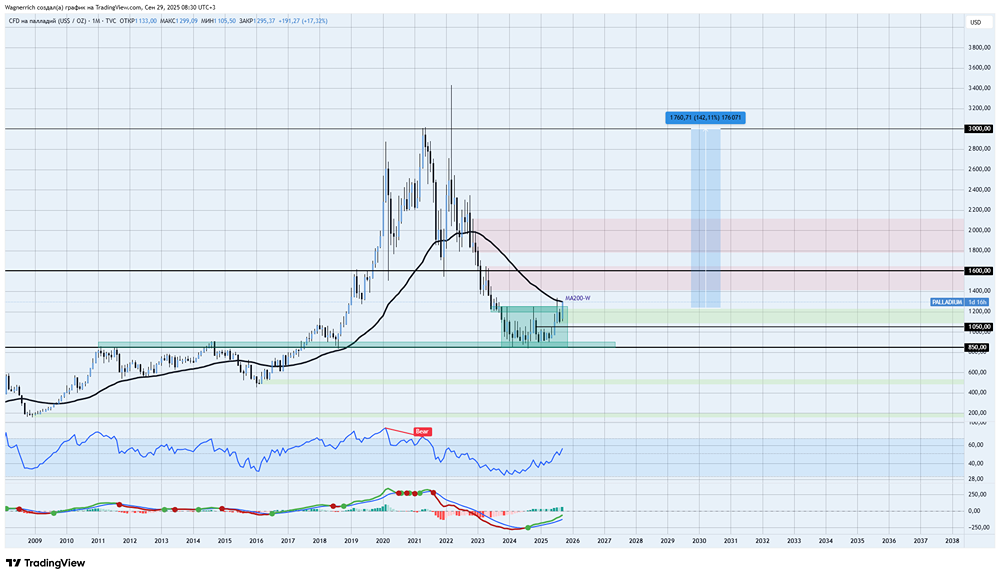
Task: Click the 200,00 price axis label
Action: pyautogui.click(x=979, y=413)
